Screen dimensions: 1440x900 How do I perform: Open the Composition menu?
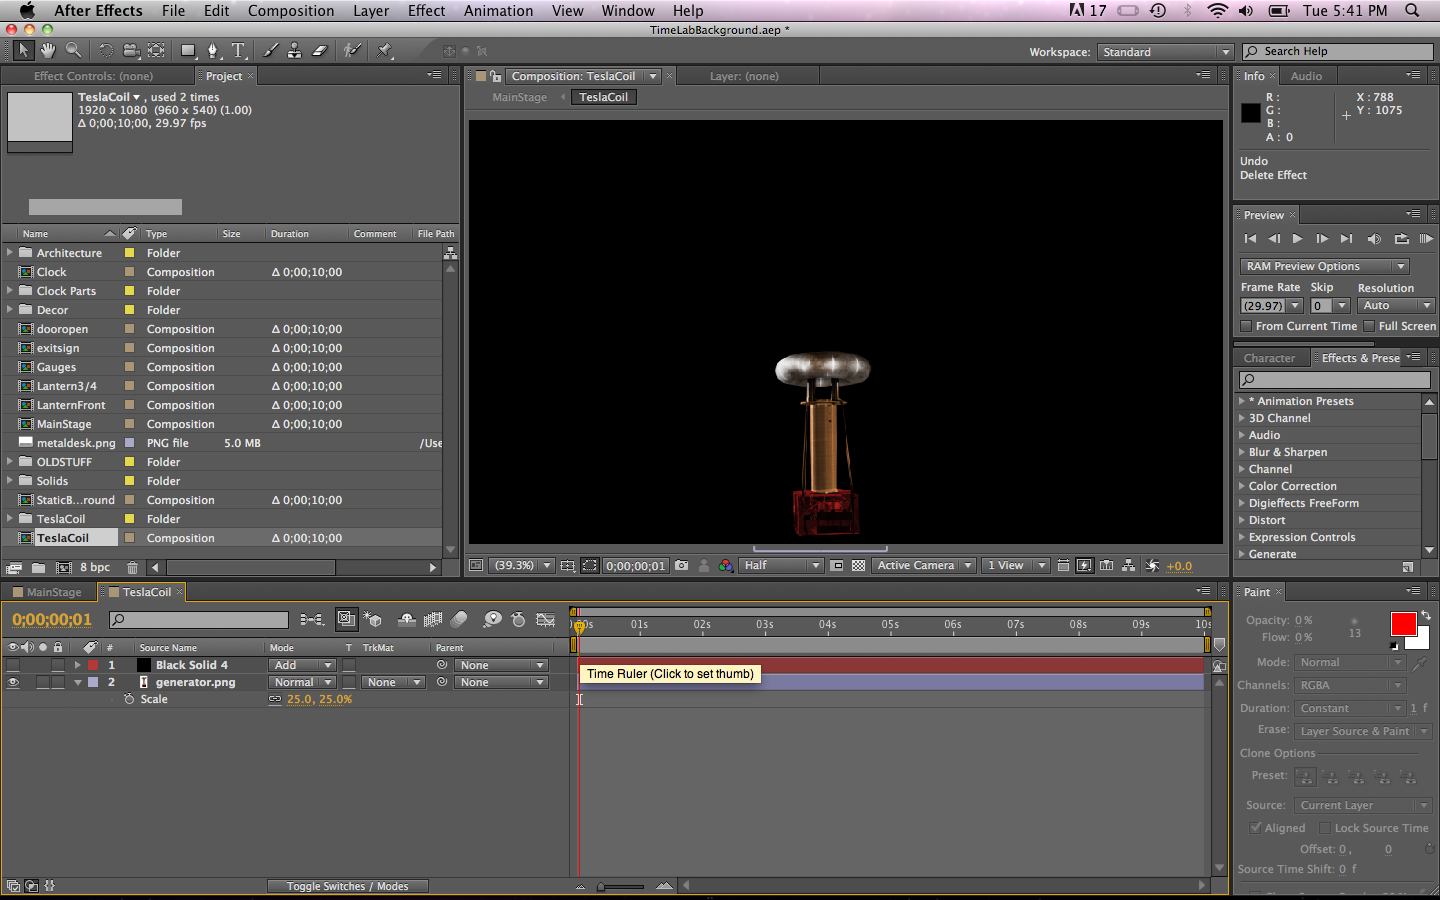pyautogui.click(x=291, y=11)
